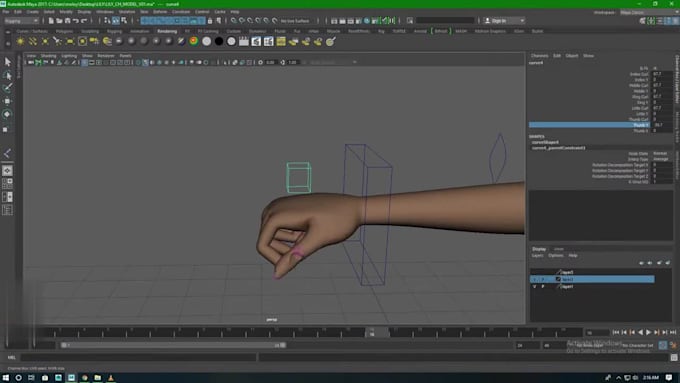Open Interp Type Average dropdown
This screenshot has height=383, width=680.
click(x=662, y=159)
